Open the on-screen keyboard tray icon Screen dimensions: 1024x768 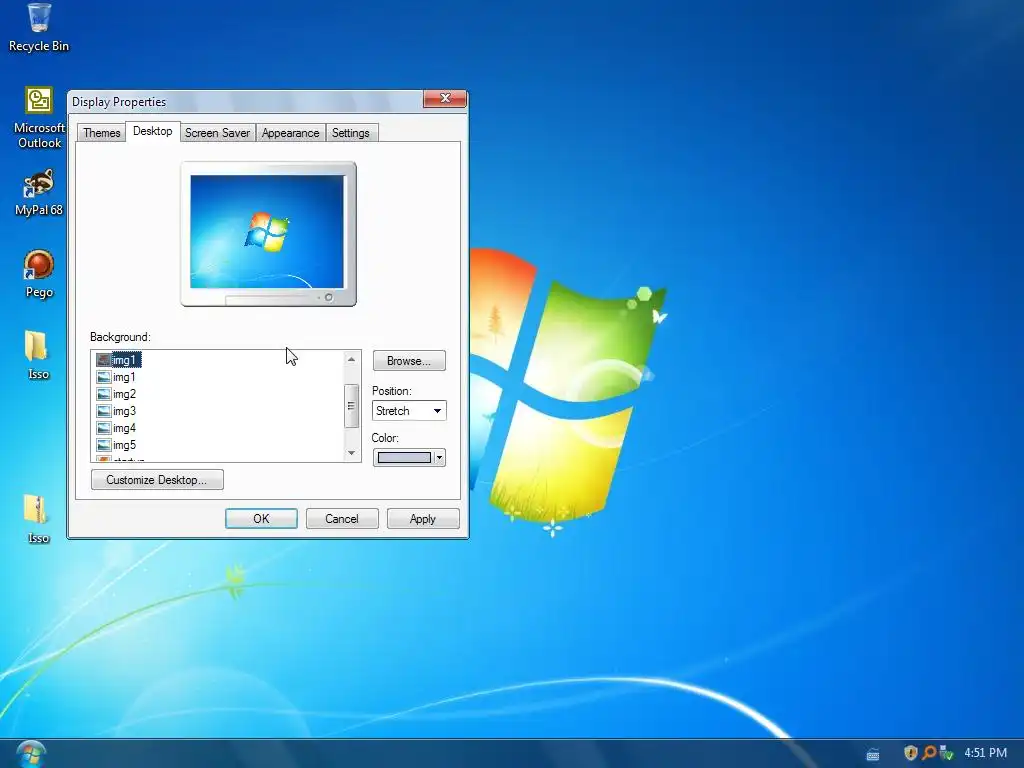[872, 754]
